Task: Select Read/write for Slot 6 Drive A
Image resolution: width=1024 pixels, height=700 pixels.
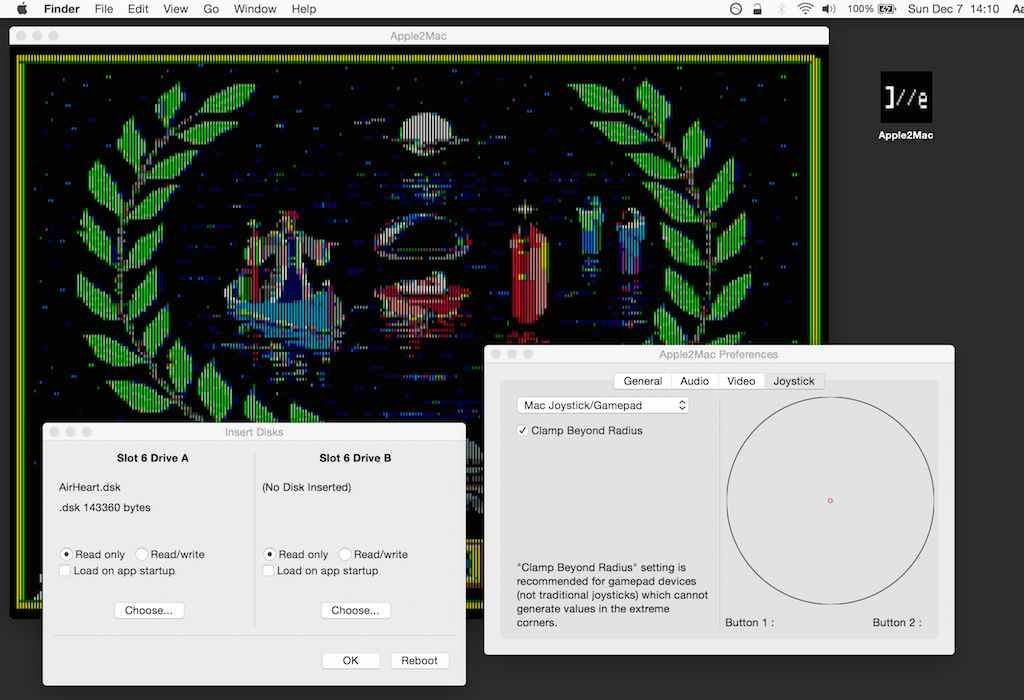Action: pyautogui.click(x=142, y=555)
